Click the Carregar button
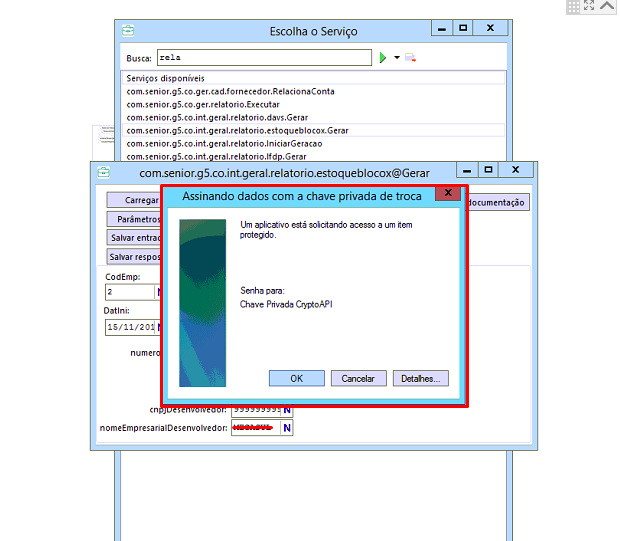The image size is (620, 541). (x=133, y=201)
